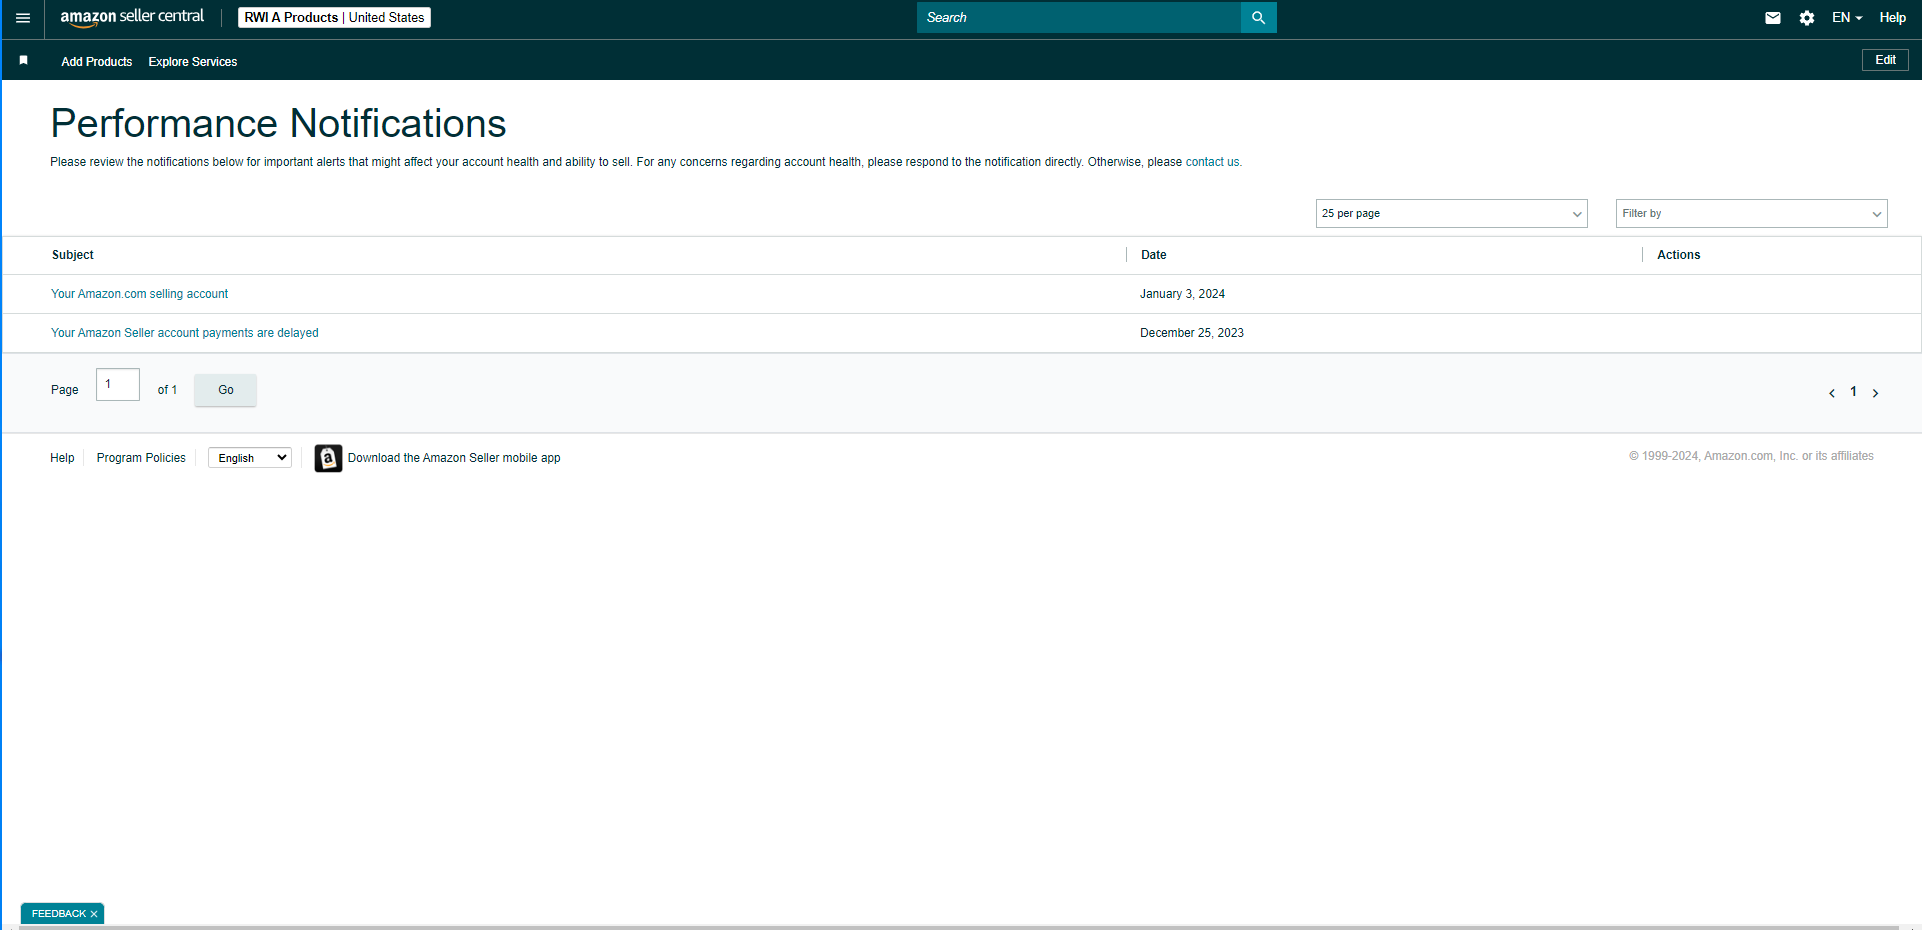
Task: Click the Performance Notifications heading
Action: [x=278, y=124]
